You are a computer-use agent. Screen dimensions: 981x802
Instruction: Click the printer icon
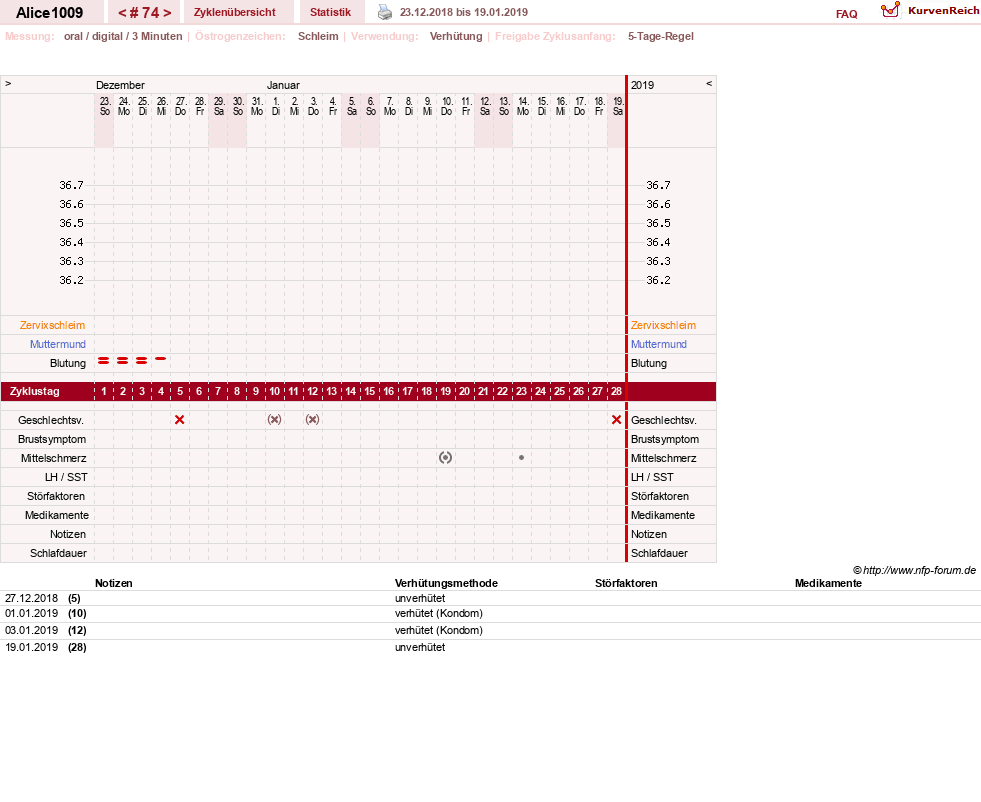point(385,12)
